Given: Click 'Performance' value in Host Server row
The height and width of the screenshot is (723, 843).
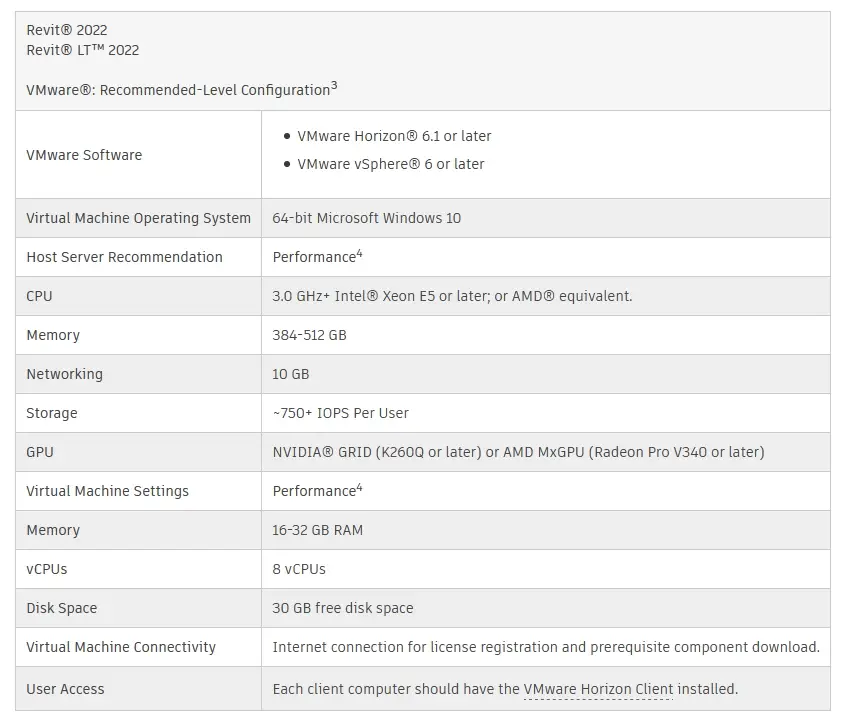Looking at the screenshot, I should click(317, 256).
